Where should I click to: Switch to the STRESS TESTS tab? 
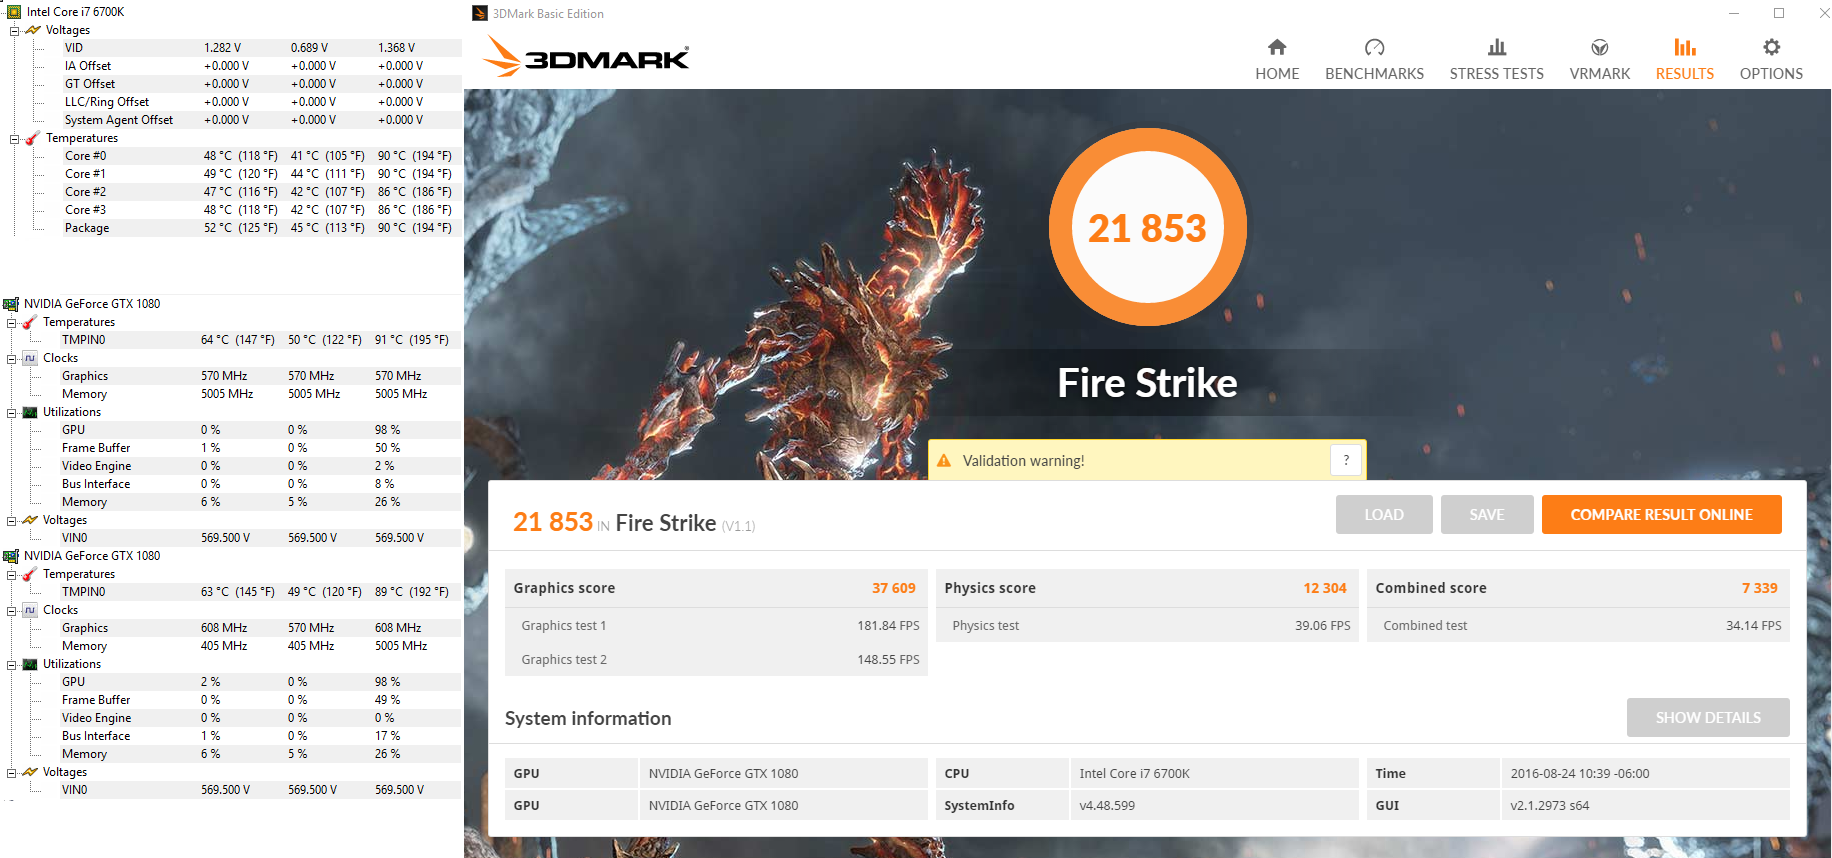[1496, 59]
